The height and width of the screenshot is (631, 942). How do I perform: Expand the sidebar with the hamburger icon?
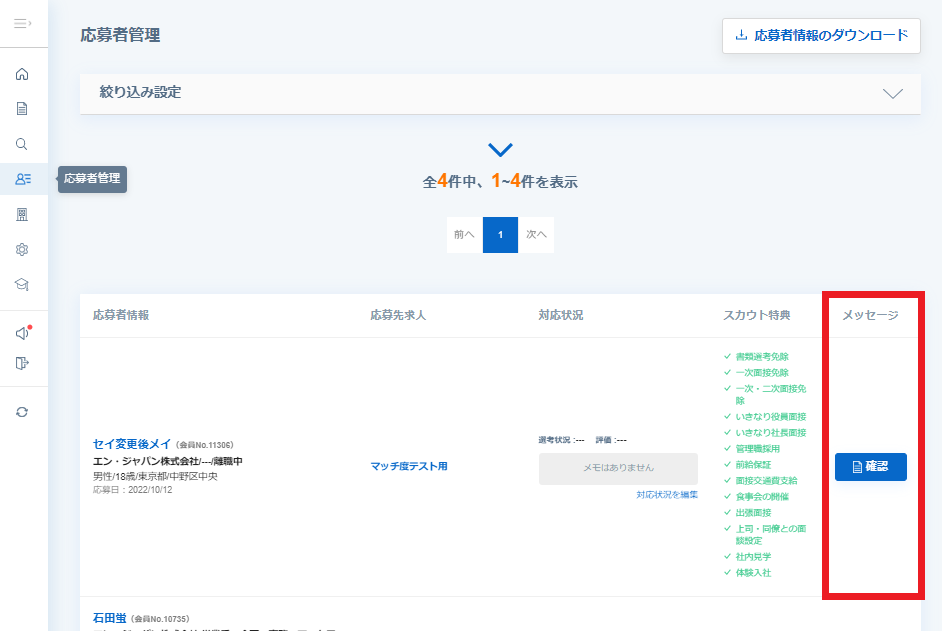point(23,23)
